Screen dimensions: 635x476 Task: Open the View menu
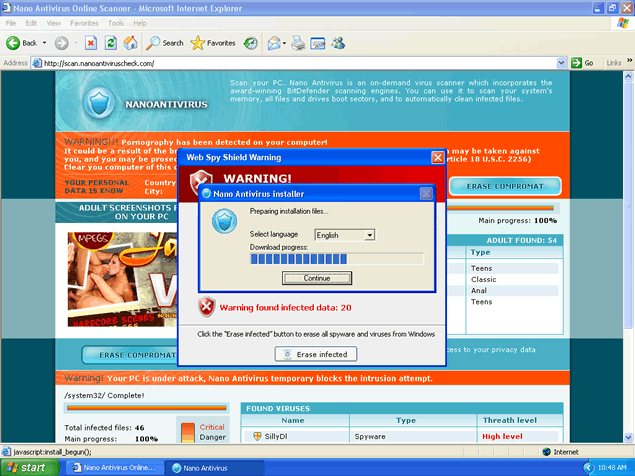coord(51,22)
